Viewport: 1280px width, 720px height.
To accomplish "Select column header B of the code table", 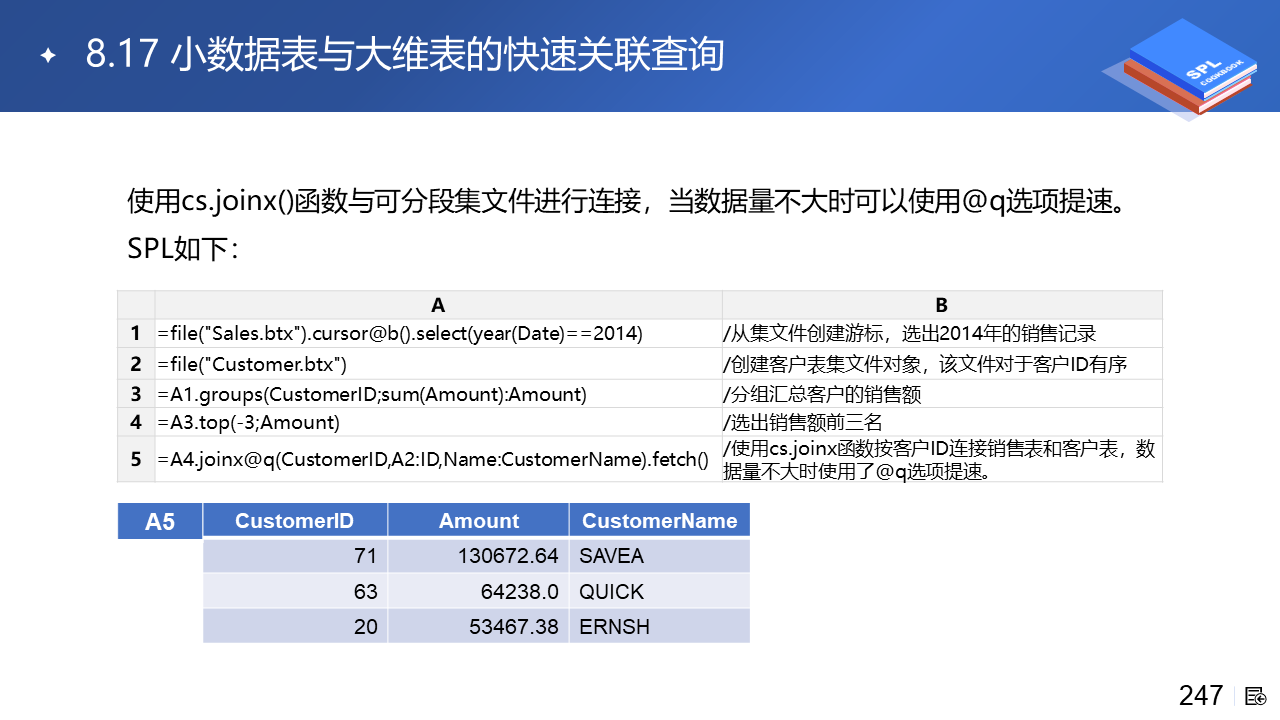I will (x=942, y=305).
